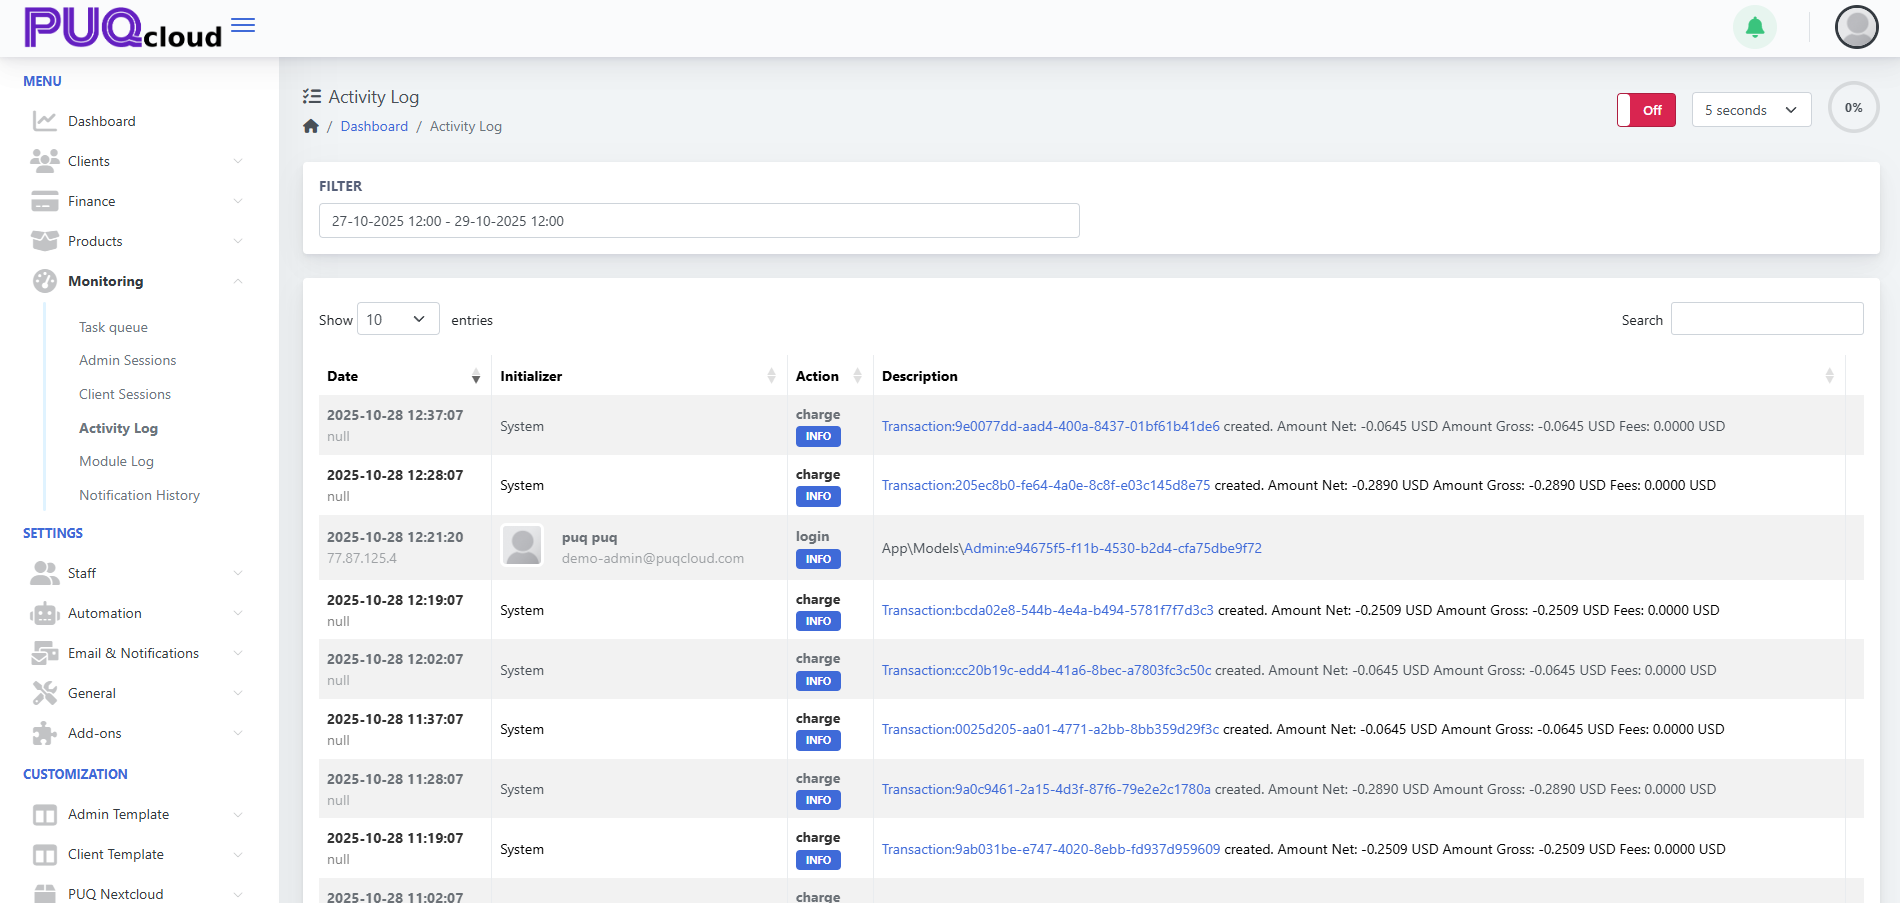Toggle the auto-refresh Off switch
Viewport: 1900px width, 903px height.
(1646, 110)
